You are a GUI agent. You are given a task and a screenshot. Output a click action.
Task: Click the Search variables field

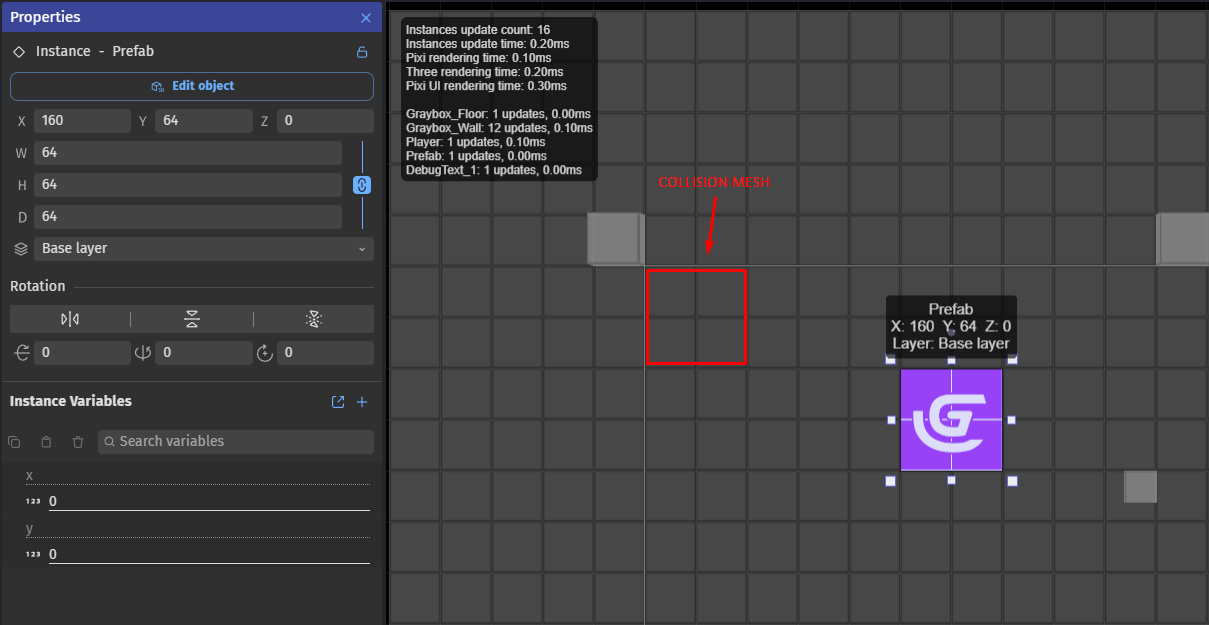point(236,442)
